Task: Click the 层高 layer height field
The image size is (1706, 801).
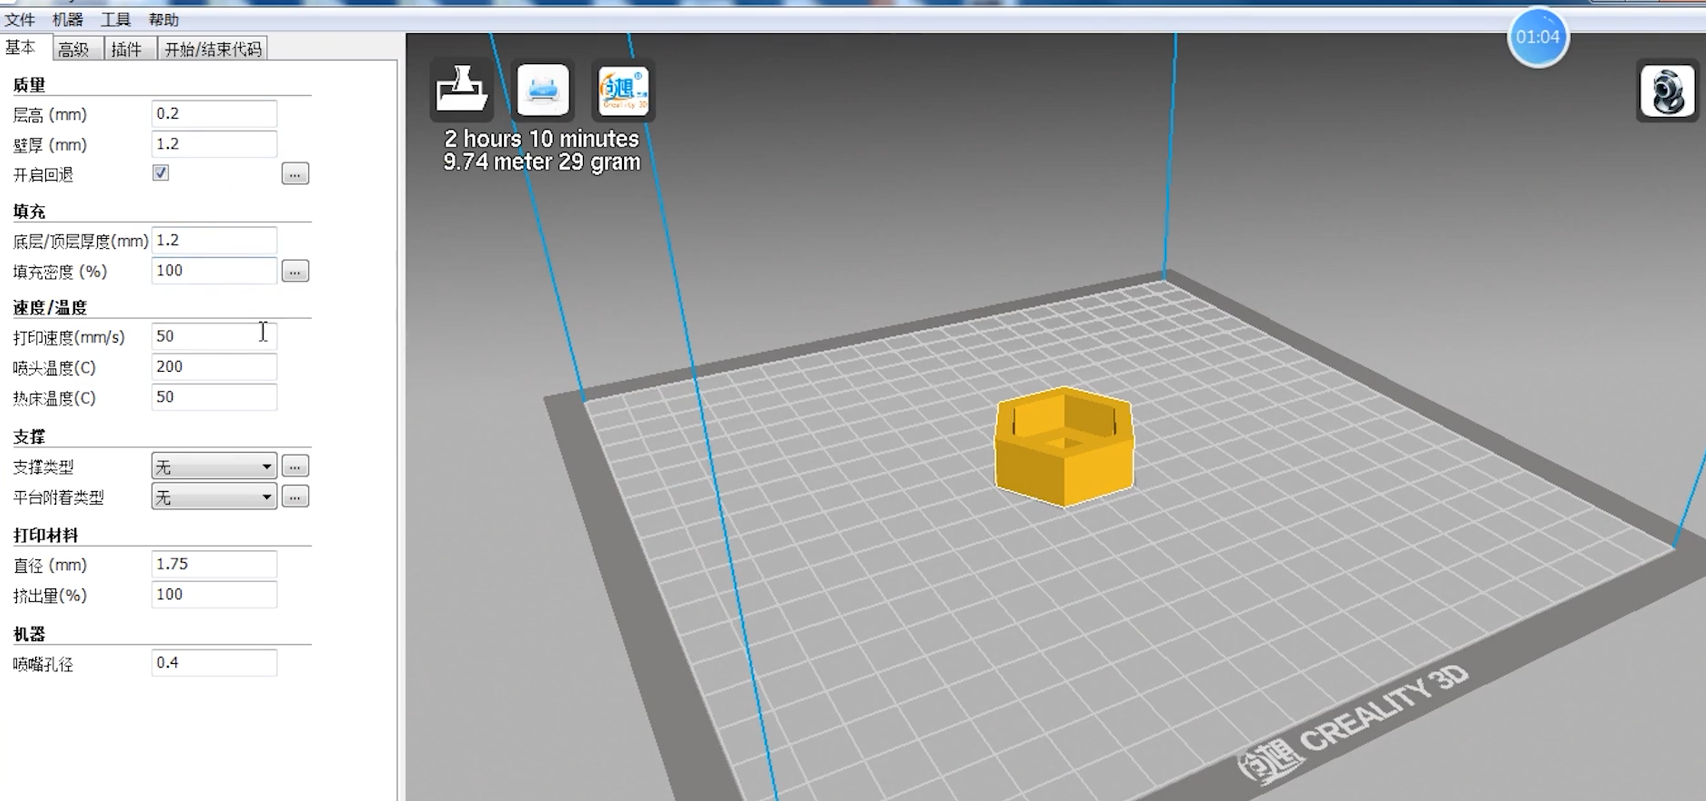Action: [x=213, y=114]
